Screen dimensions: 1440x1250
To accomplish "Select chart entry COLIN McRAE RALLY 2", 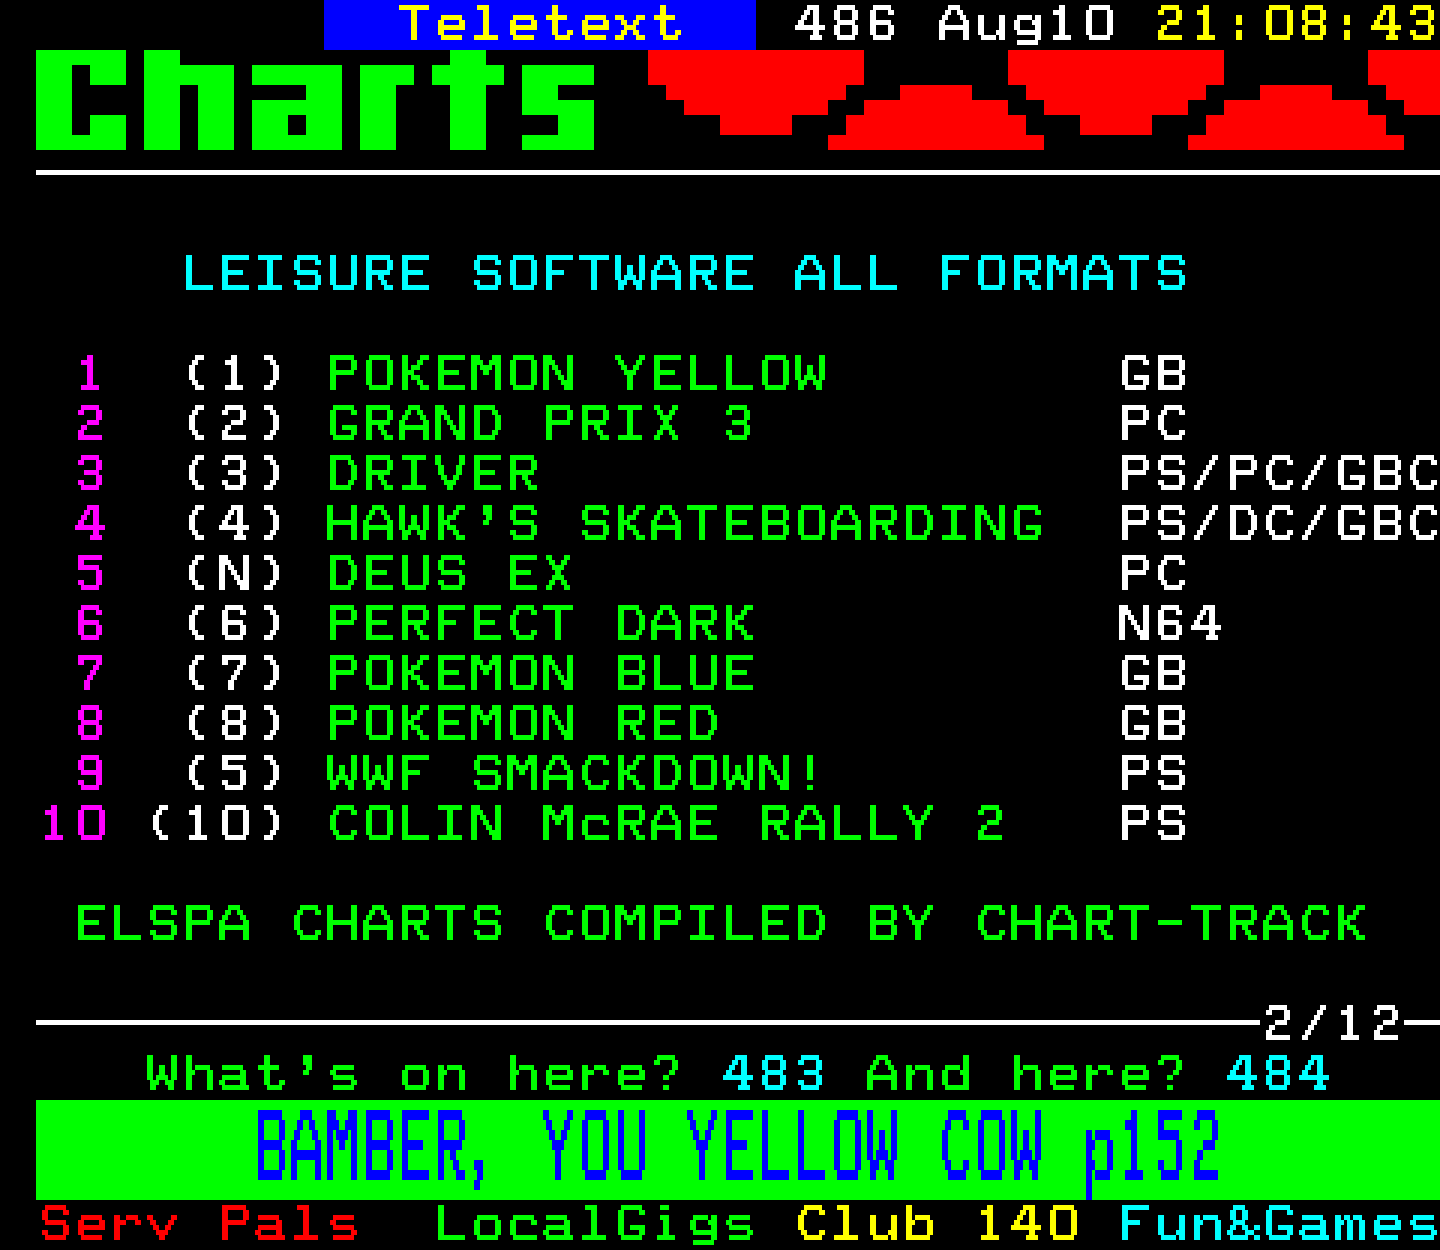I will (x=666, y=824).
